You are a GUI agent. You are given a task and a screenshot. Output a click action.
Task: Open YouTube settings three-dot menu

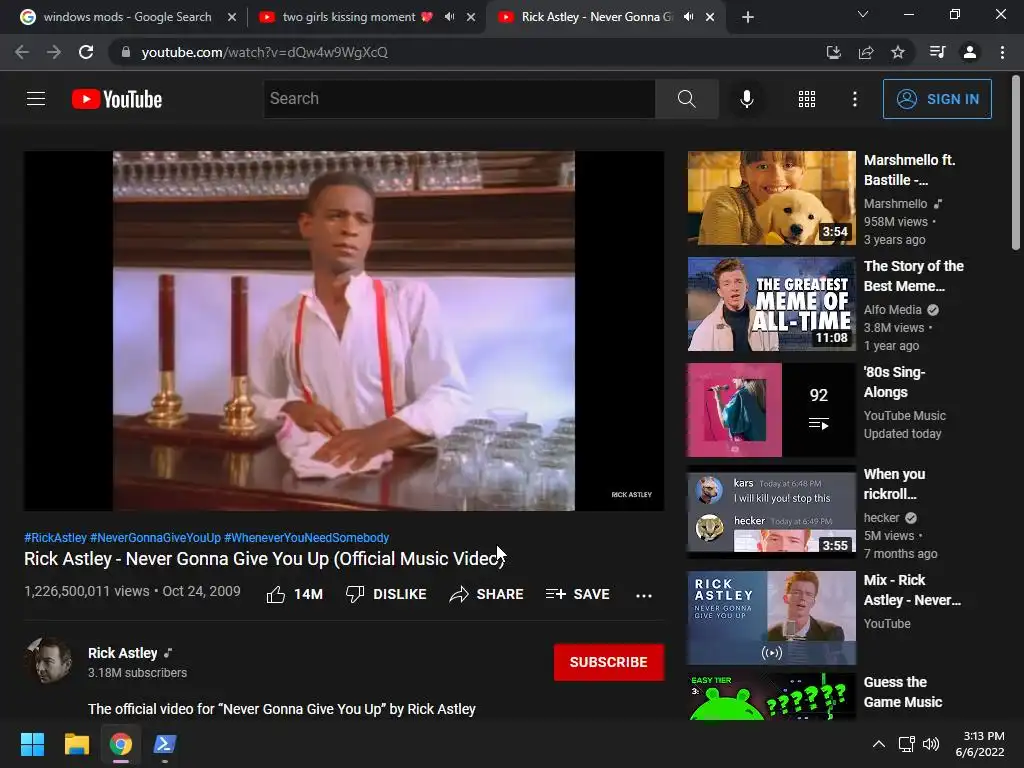pos(854,99)
